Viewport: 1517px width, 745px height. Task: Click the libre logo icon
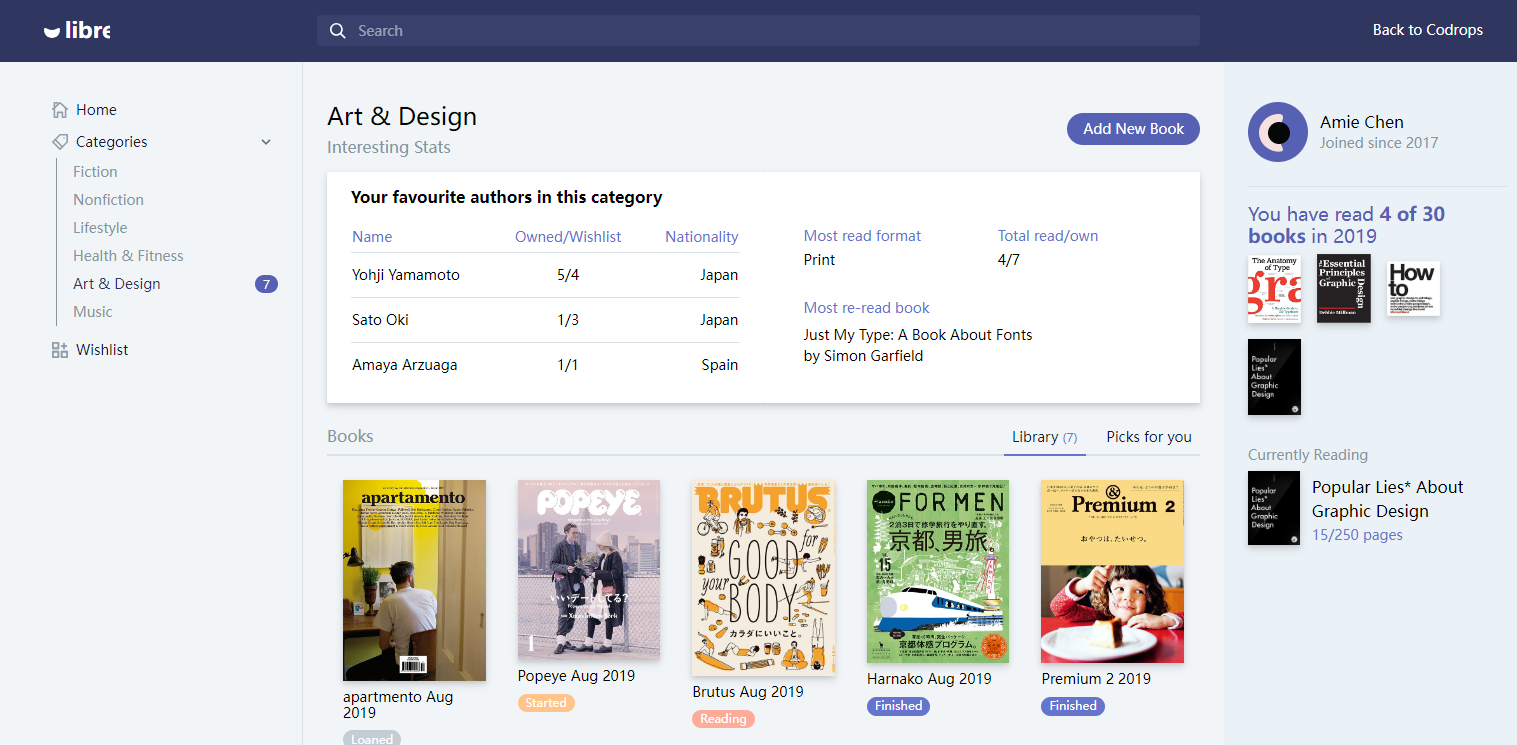53,31
